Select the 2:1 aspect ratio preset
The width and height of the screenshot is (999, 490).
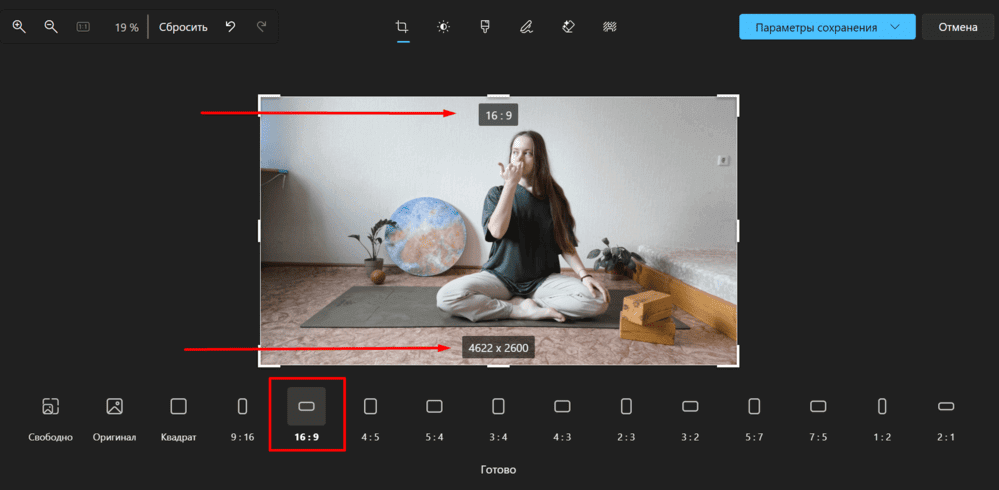point(946,417)
